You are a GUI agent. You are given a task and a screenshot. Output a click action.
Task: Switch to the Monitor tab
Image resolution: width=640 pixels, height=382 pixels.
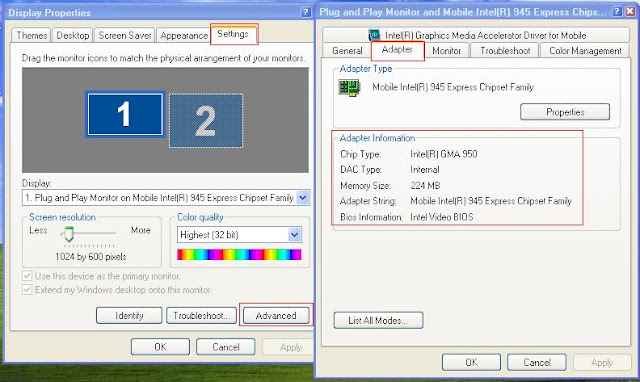click(x=446, y=51)
